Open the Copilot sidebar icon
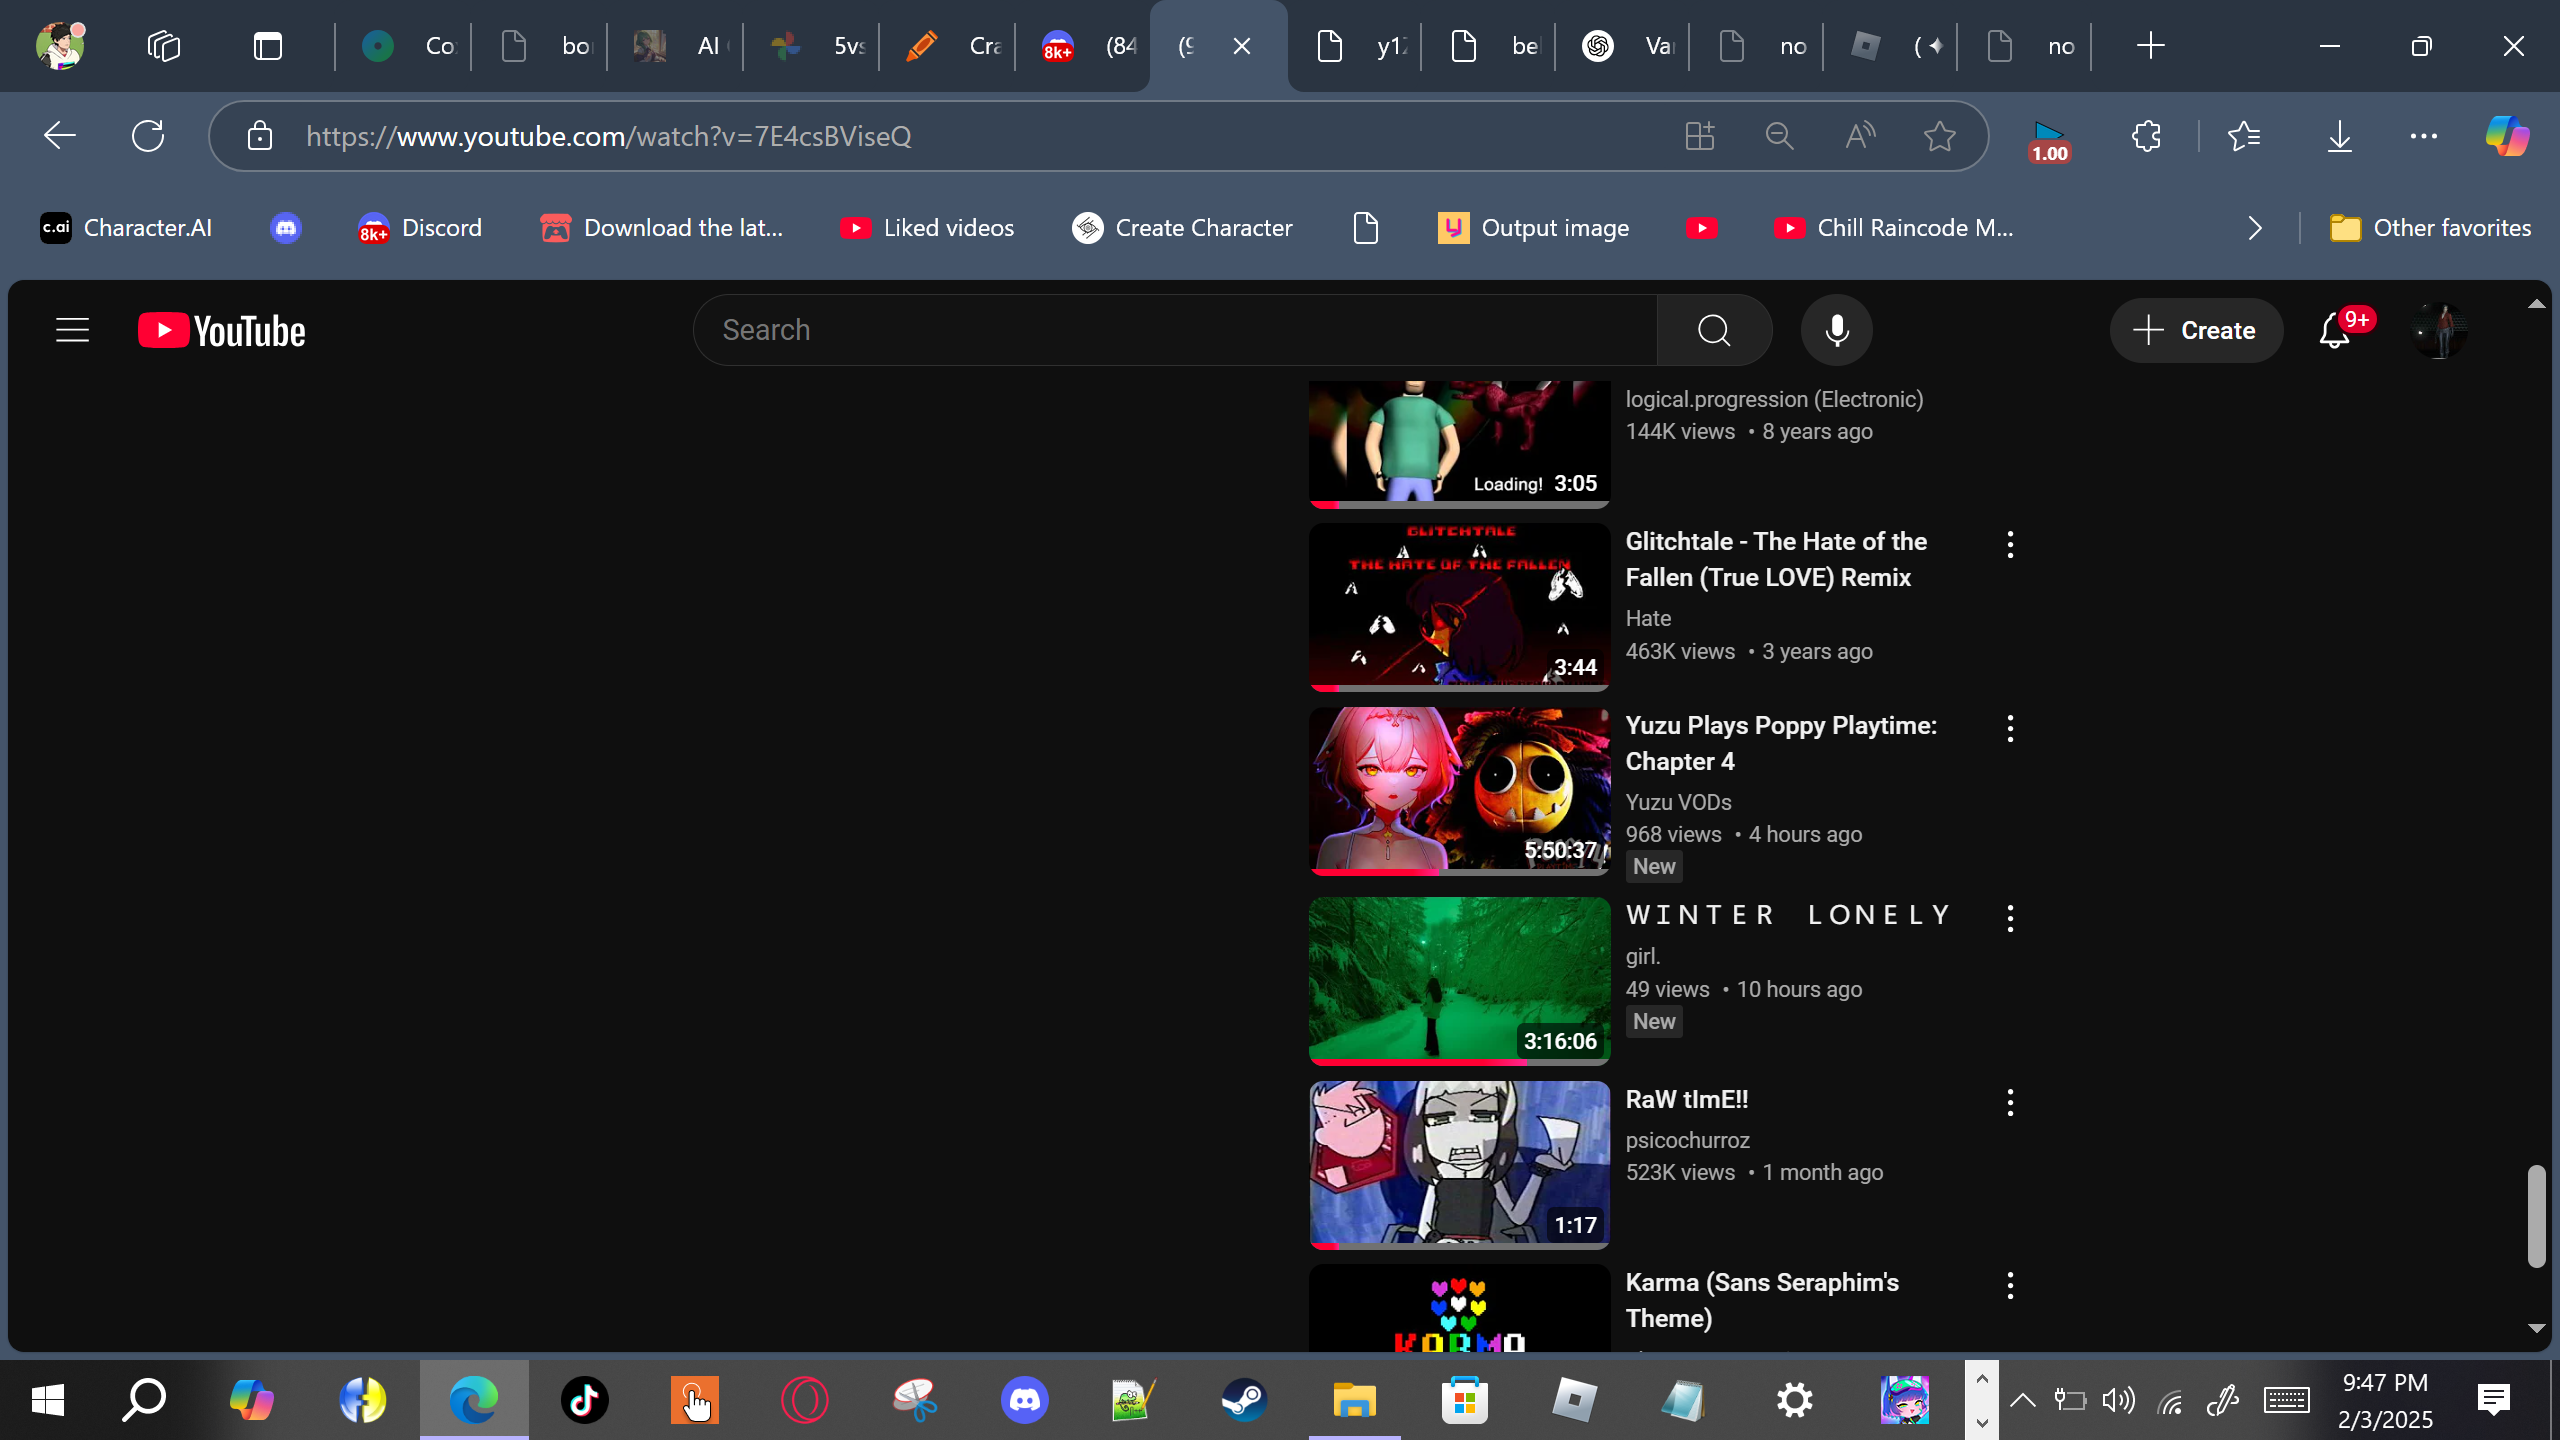Viewport: 2560px width, 1440px height. click(x=2507, y=136)
